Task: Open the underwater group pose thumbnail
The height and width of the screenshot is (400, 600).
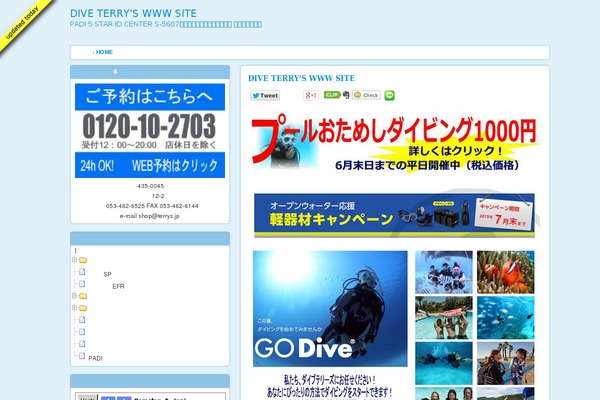Action: 444,272
